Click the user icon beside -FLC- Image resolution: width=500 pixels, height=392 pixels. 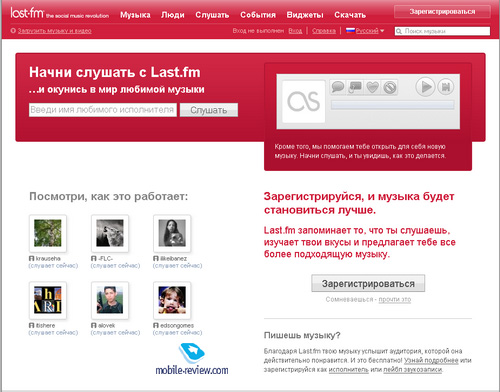click(x=94, y=258)
